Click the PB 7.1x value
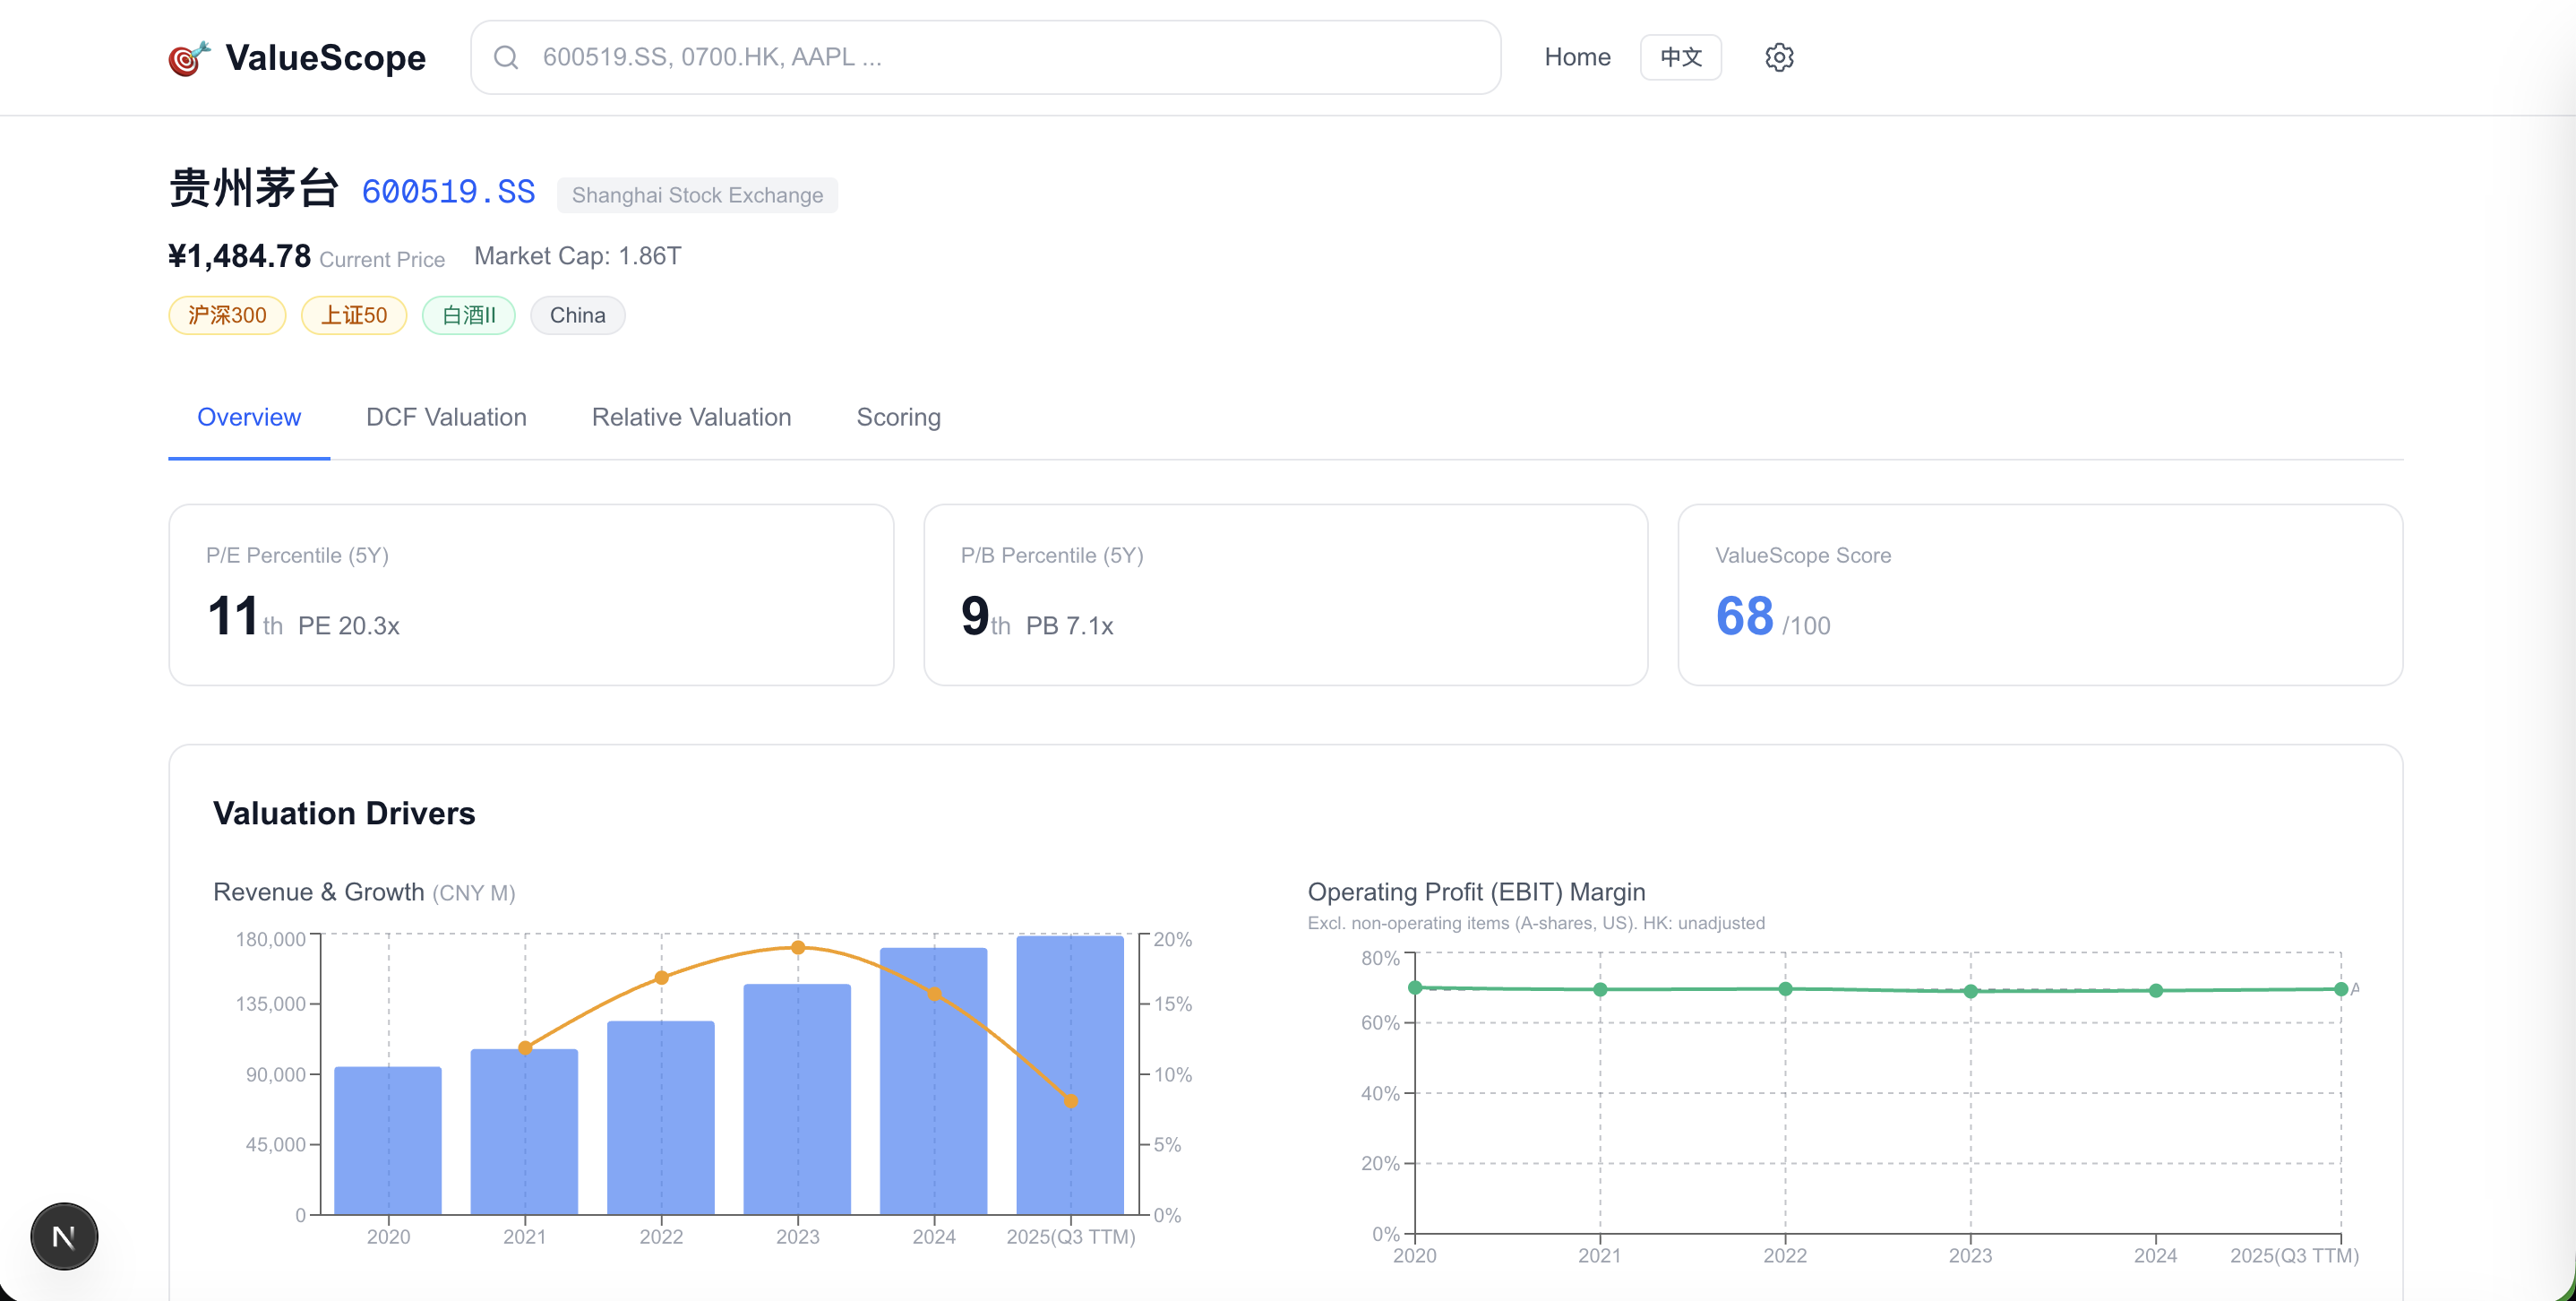Image resolution: width=2576 pixels, height=1301 pixels. tap(1069, 626)
